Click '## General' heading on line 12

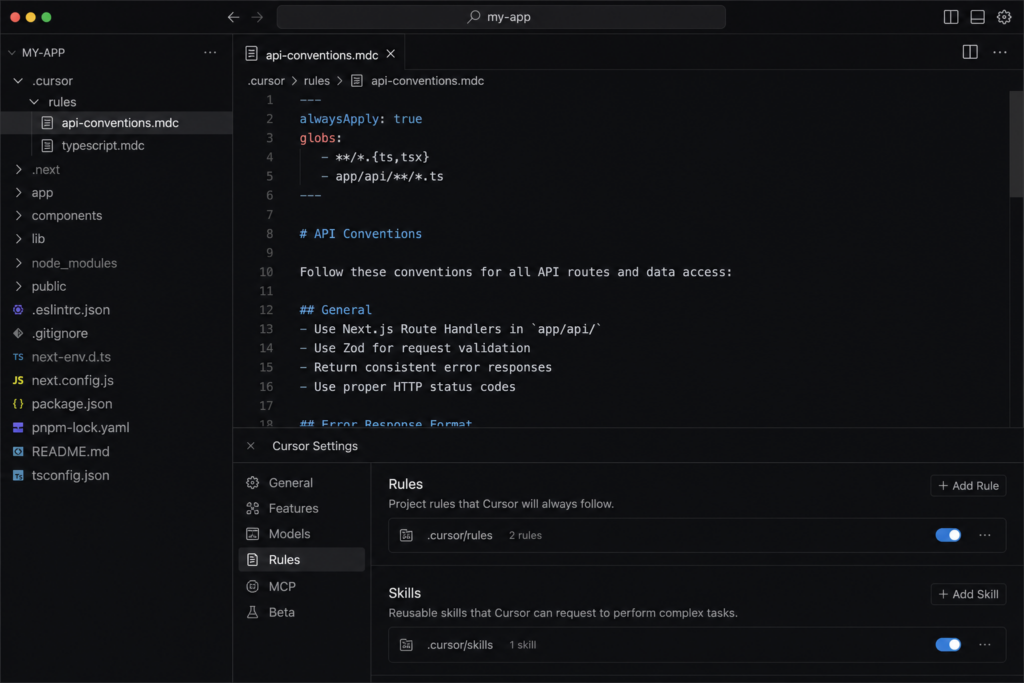(336, 310)
